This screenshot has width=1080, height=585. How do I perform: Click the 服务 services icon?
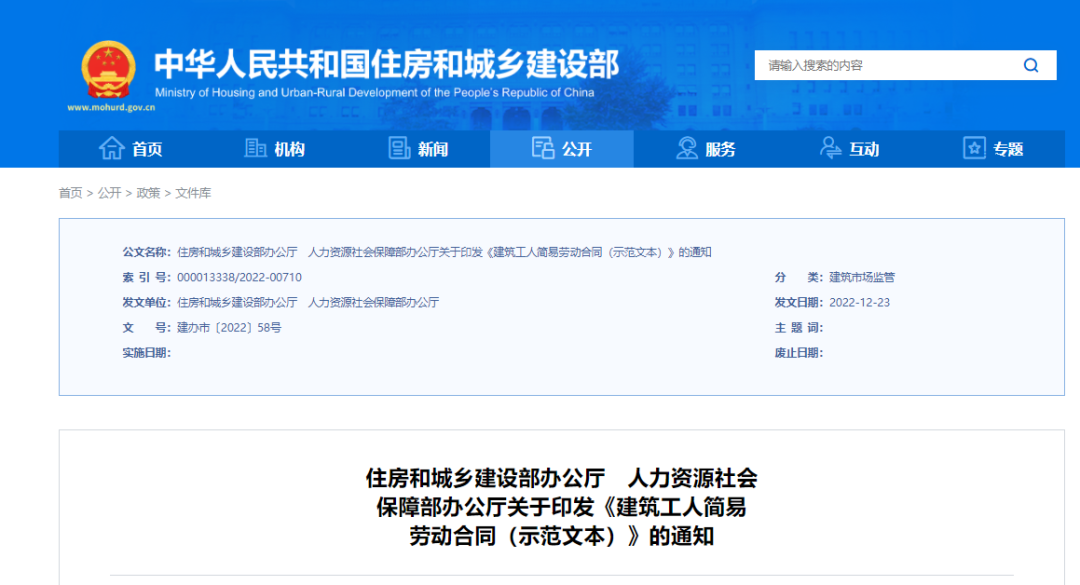pos(687,148)
